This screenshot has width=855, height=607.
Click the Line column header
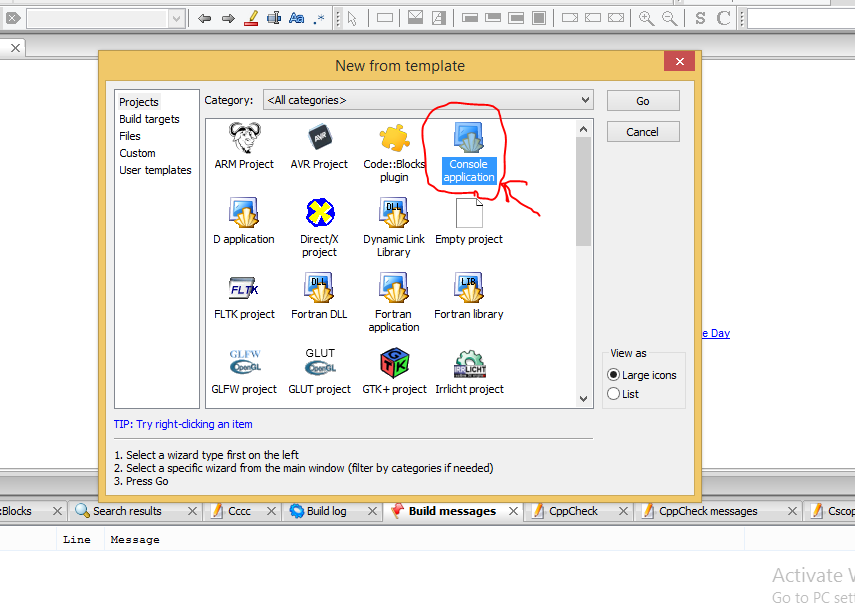[77, 539]
